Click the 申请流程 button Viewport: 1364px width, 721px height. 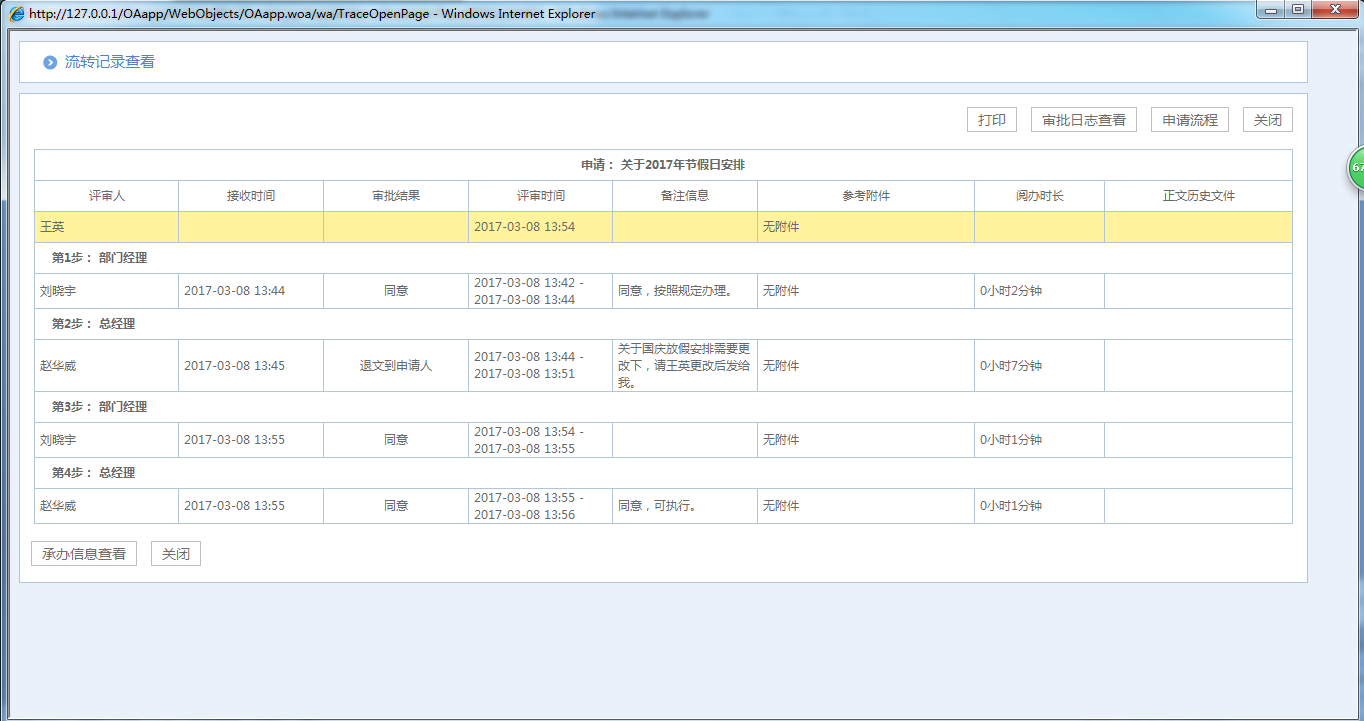tap(1190, 120)
